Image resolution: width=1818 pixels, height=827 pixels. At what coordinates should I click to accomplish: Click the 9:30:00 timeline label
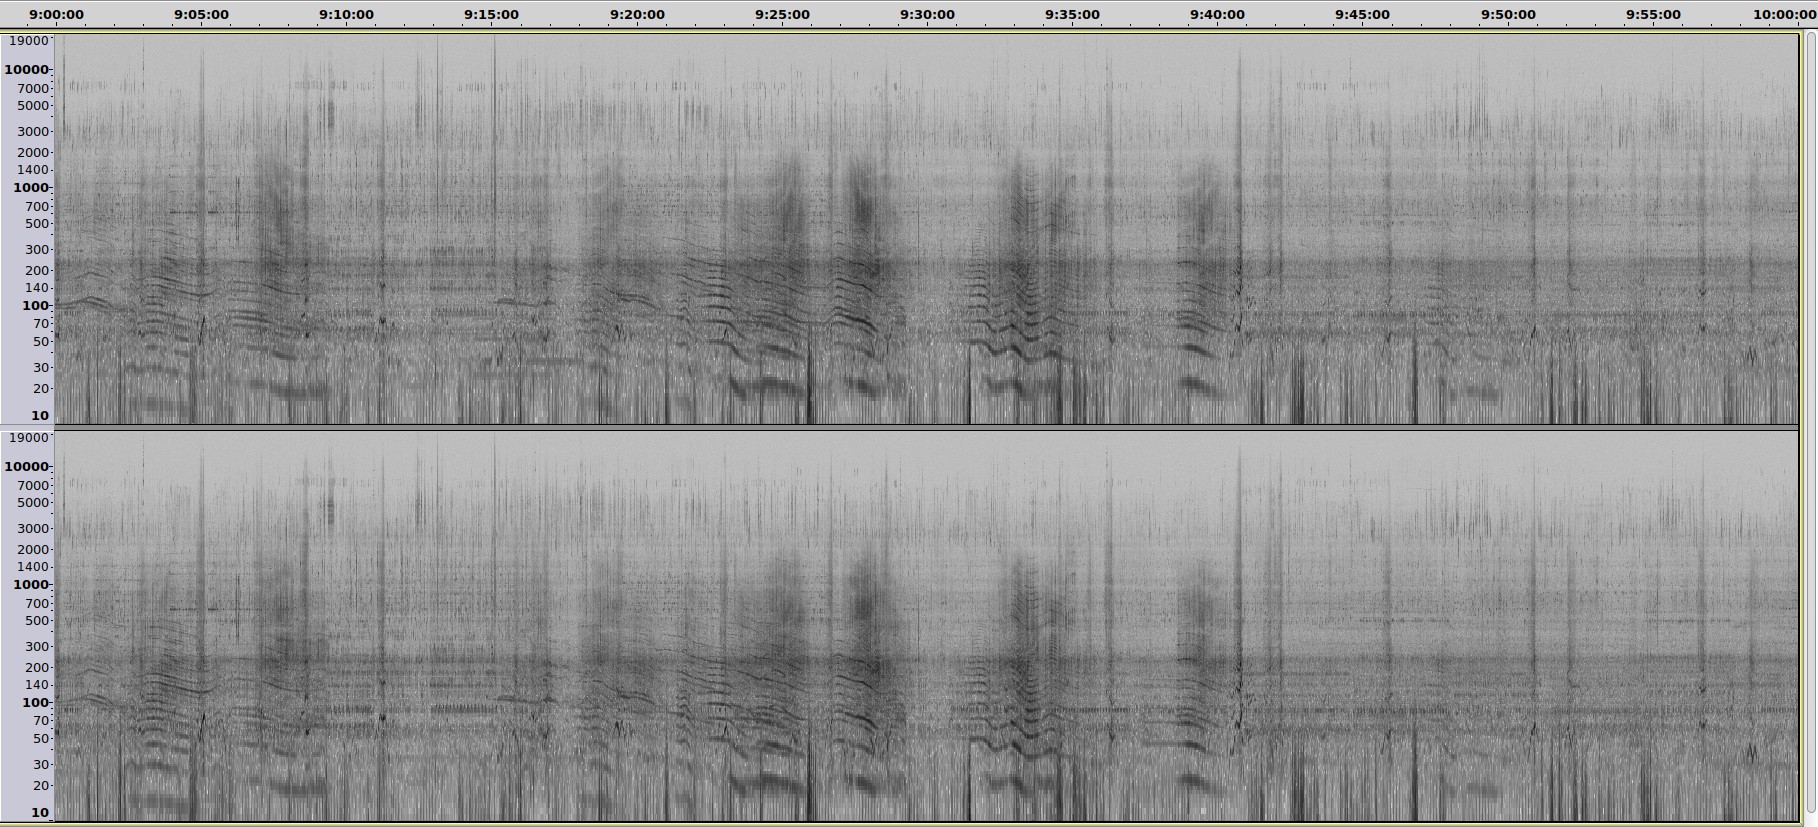[x=927, y=15]
